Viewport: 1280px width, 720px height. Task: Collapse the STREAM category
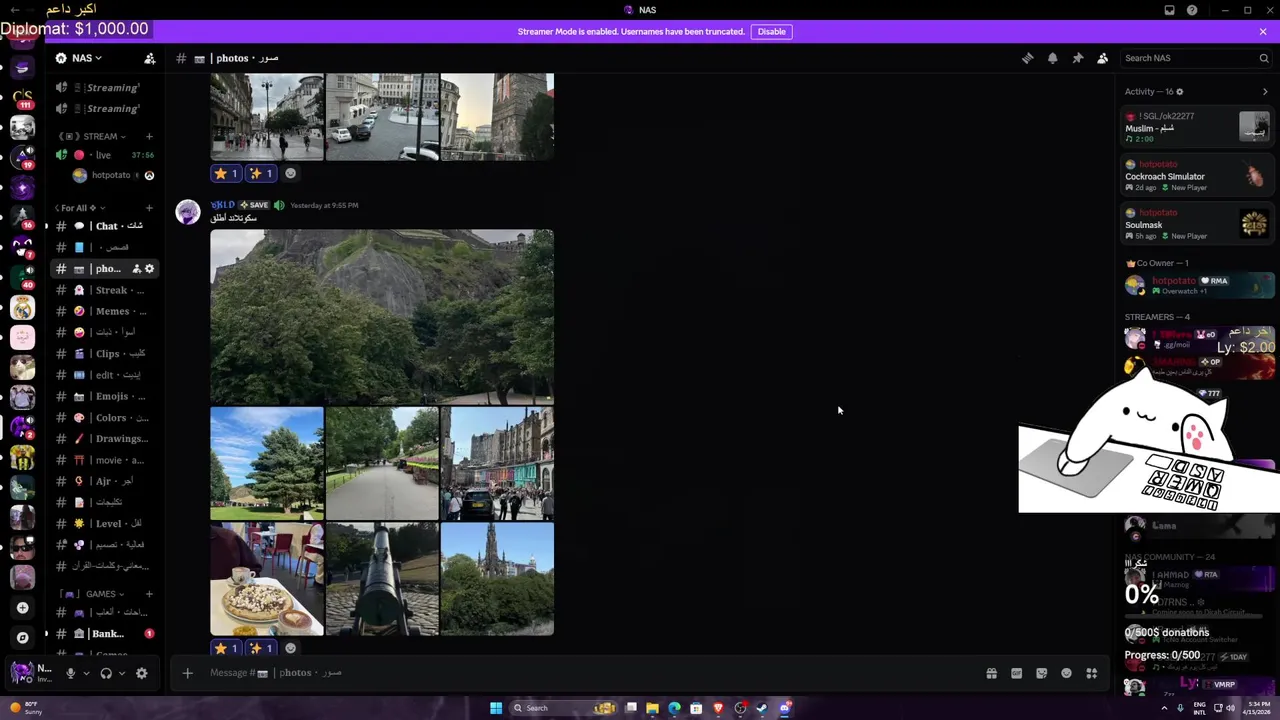pyautogui.click(x=92, y=136)
